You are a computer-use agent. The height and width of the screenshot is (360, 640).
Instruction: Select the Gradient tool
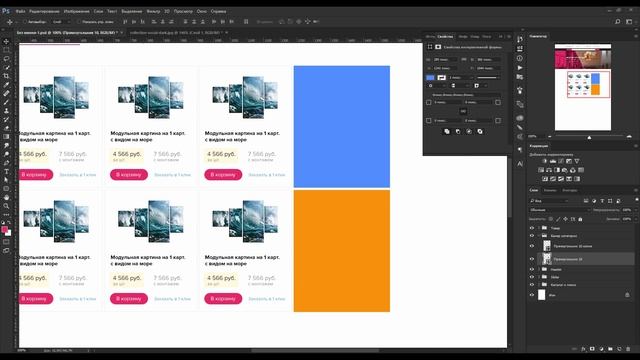6,137
